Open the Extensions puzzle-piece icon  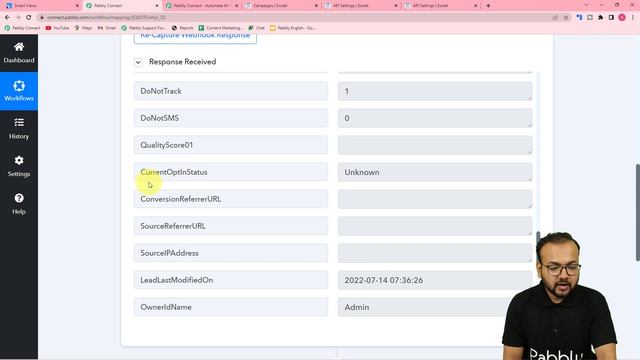(x=600, y=18)
